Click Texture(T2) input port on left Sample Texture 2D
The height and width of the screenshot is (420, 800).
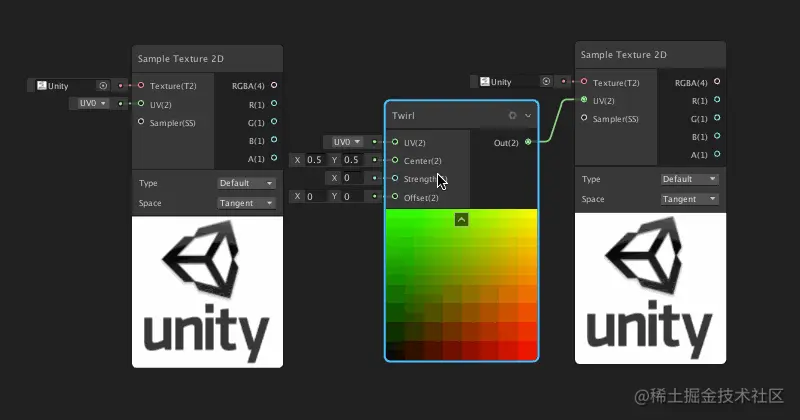coord(141,85)
